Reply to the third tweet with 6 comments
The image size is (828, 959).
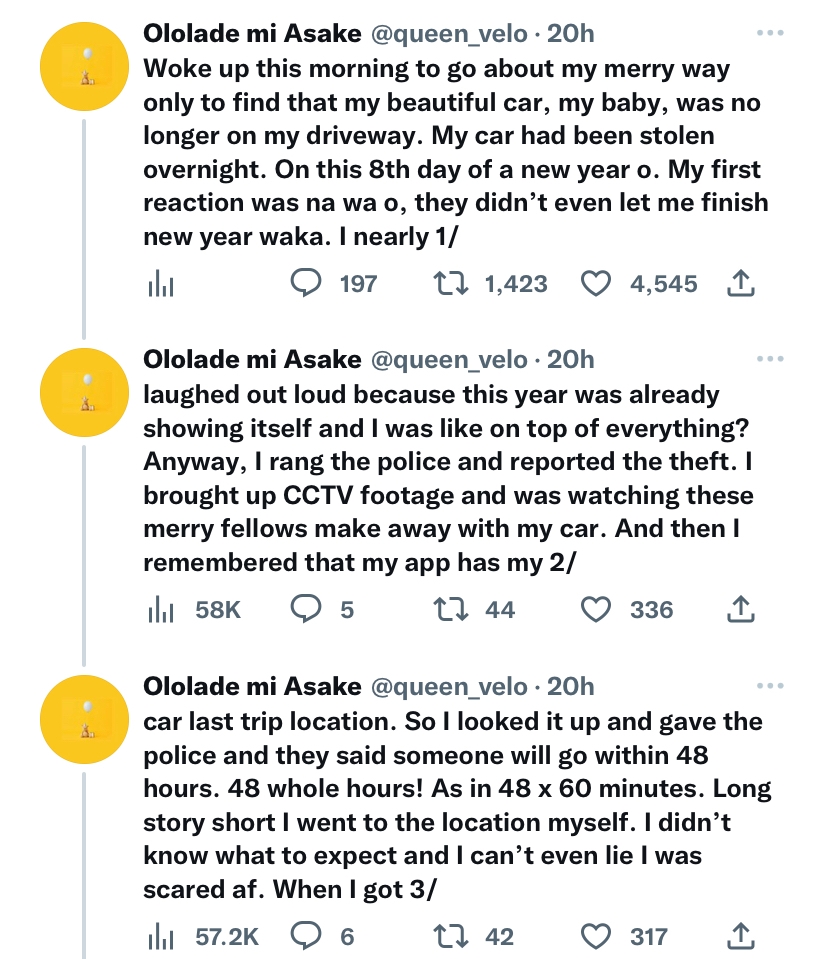322,936
